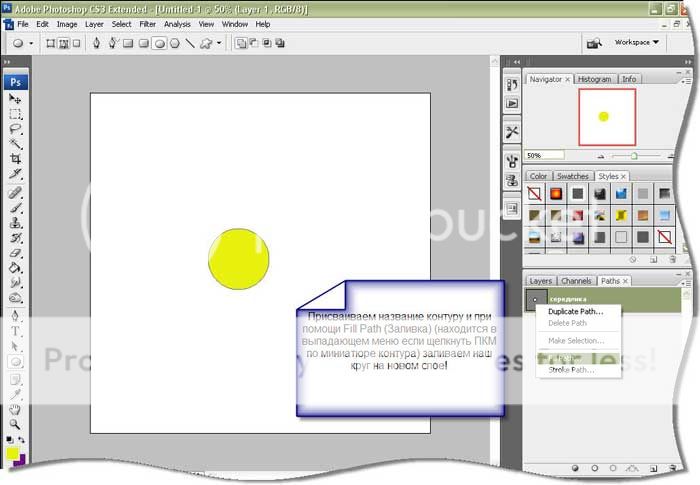Enable Shape layers mode in options bar
700x485 pixels.
pos(48,44)
